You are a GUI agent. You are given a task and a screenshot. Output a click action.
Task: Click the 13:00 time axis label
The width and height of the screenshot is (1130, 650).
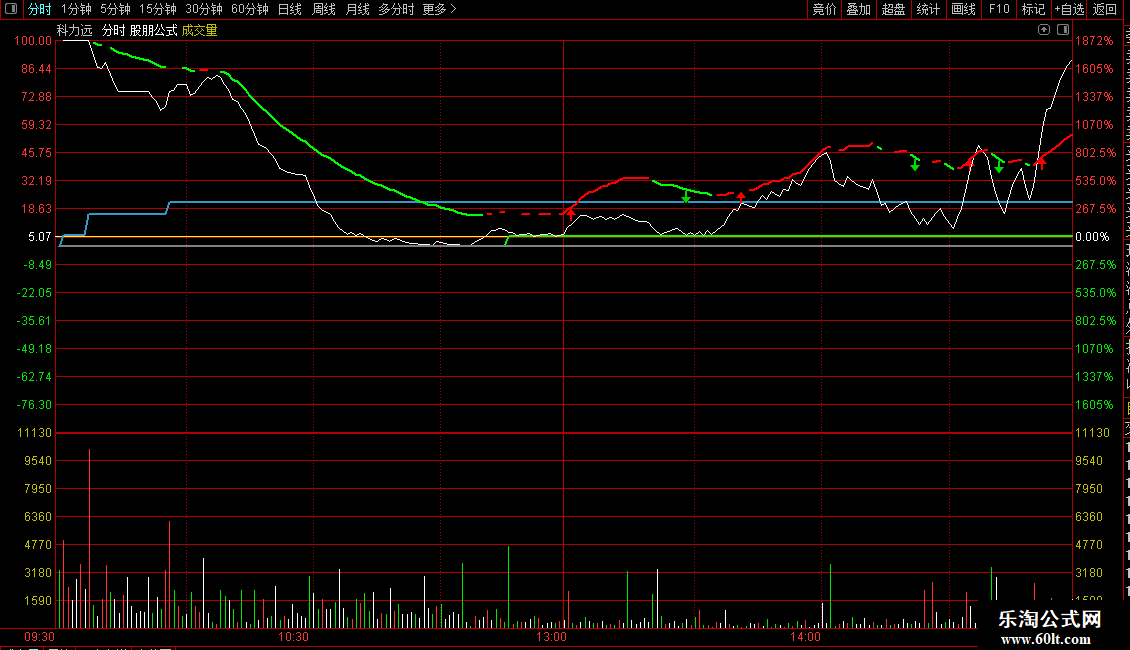pyautogui.click(x=551, y=637)
